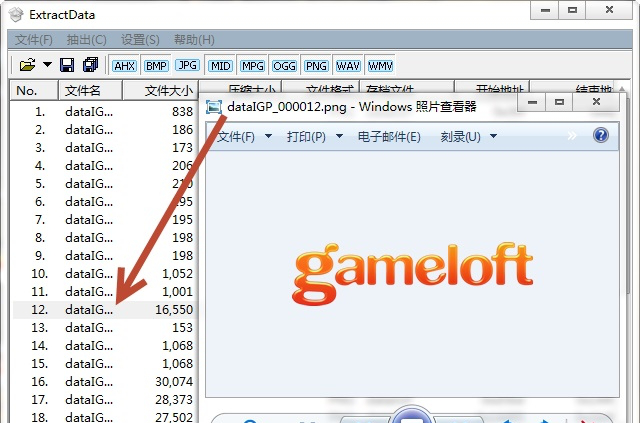Open the dropdown arrow next to folder icon
640x439 pixels.
[x=47, y=64]
